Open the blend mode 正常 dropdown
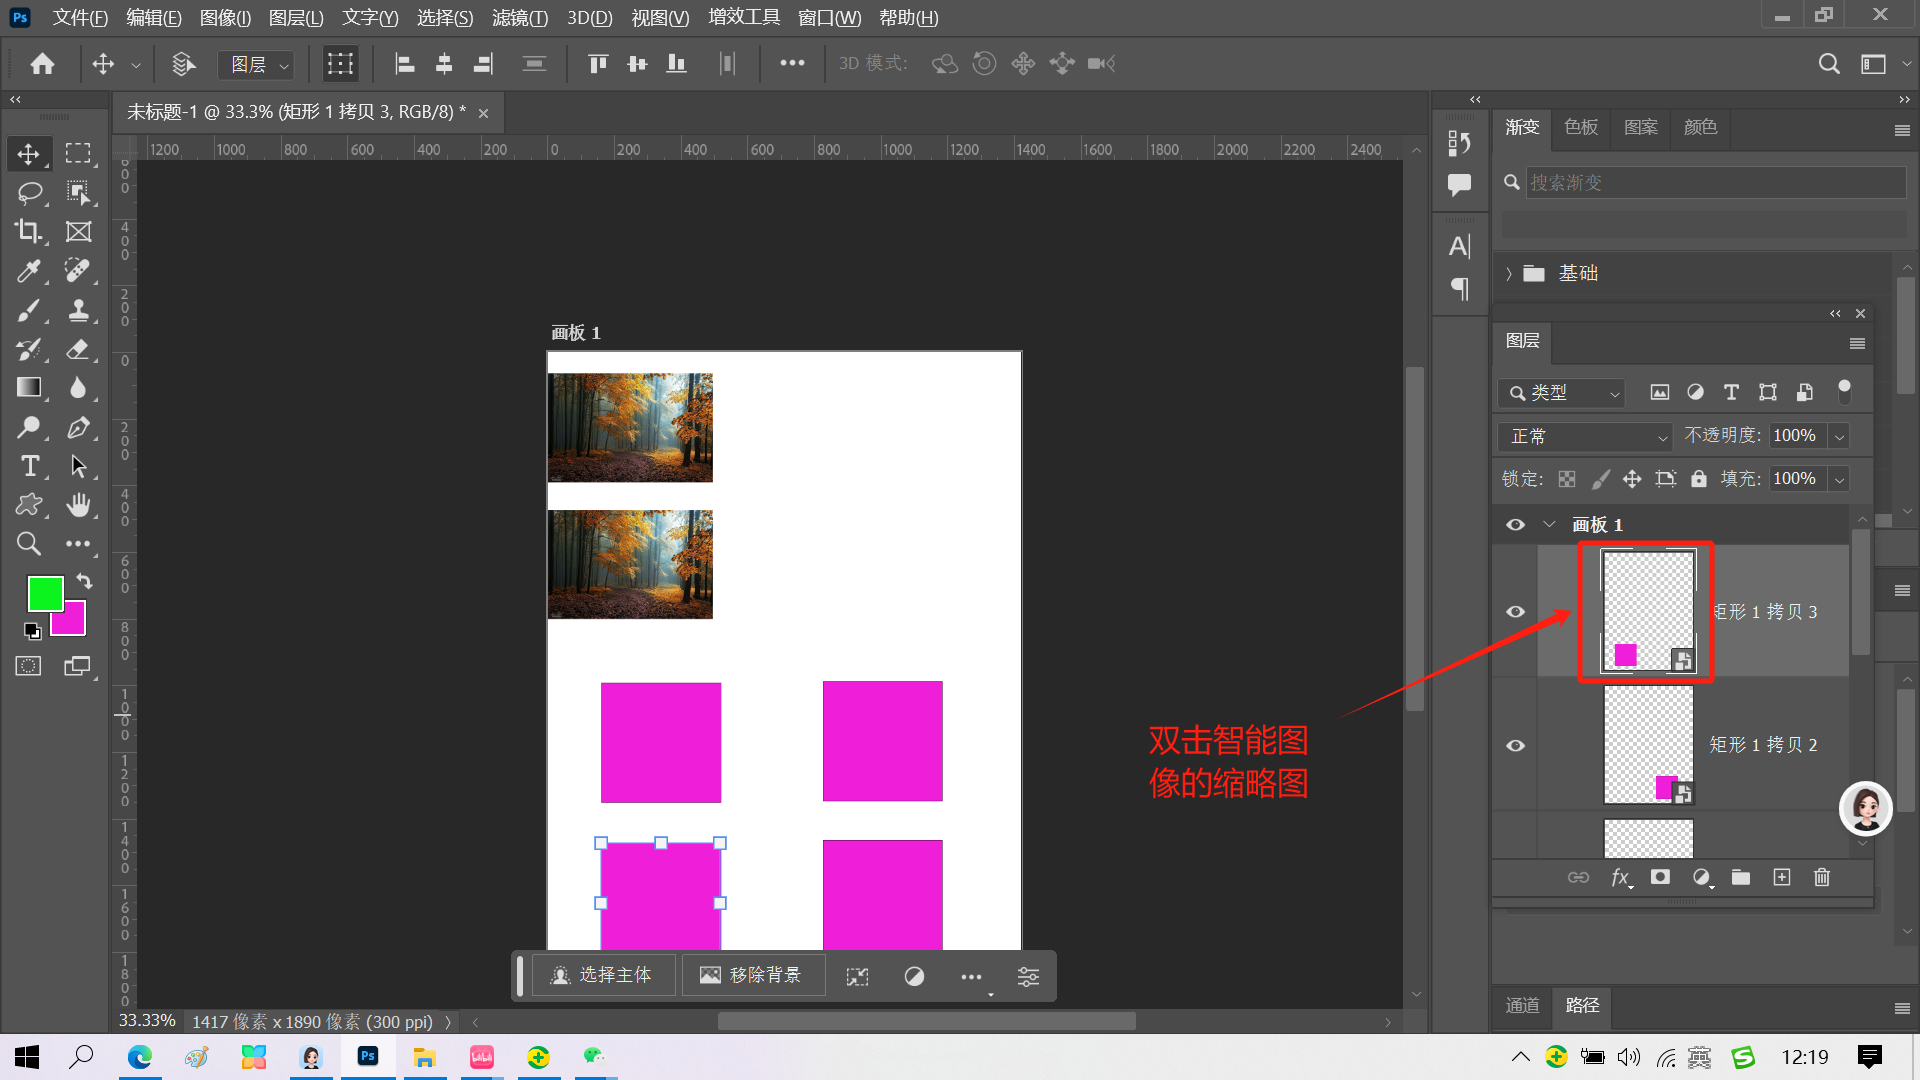This screenshot has width=1920, height=1080. tap(1585, 436)
